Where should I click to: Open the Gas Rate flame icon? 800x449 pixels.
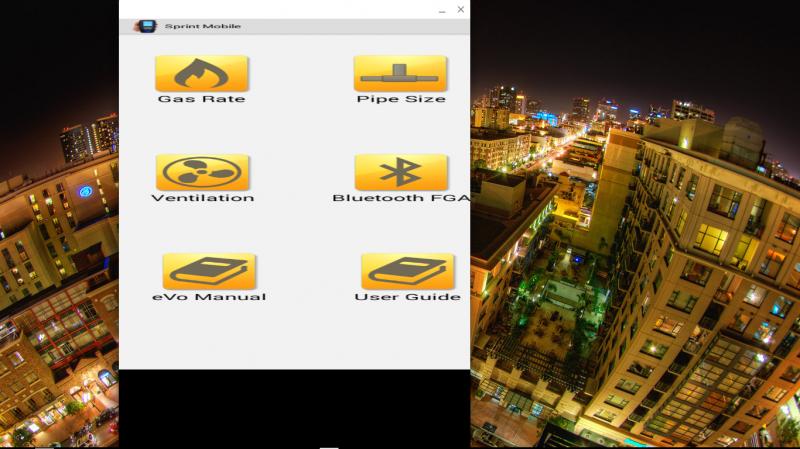201,73
